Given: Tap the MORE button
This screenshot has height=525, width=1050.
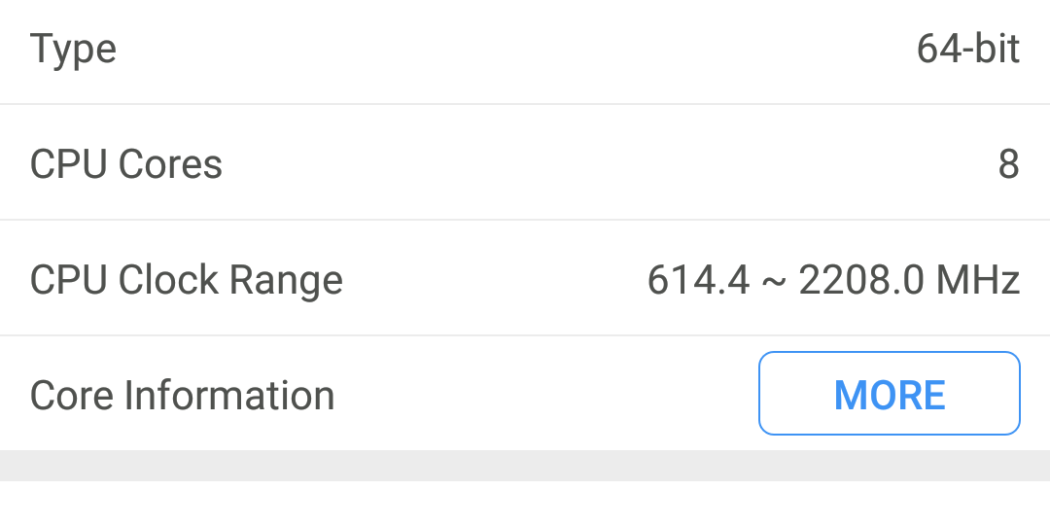Looking at the screenshot, I should (889, 394).
